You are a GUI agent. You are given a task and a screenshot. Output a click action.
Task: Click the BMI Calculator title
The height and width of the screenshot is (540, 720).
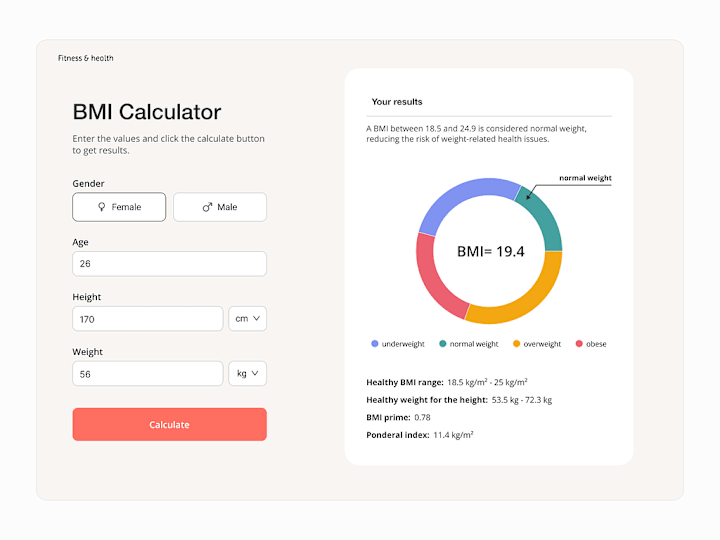[x=147, y=112]
